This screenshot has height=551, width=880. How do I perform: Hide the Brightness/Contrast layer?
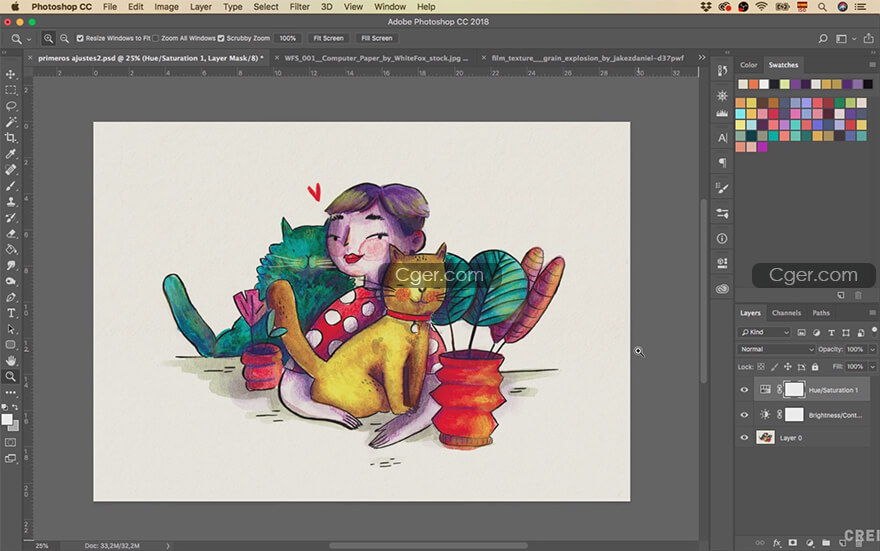pos(744,415)
